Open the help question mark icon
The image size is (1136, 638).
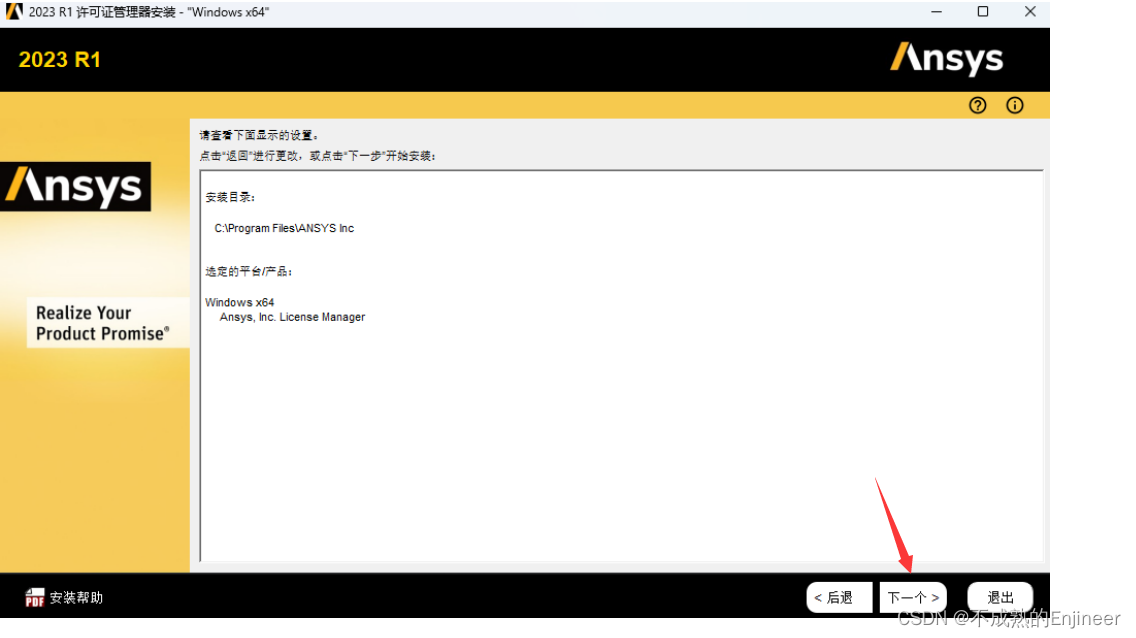(x=977, y=106)
